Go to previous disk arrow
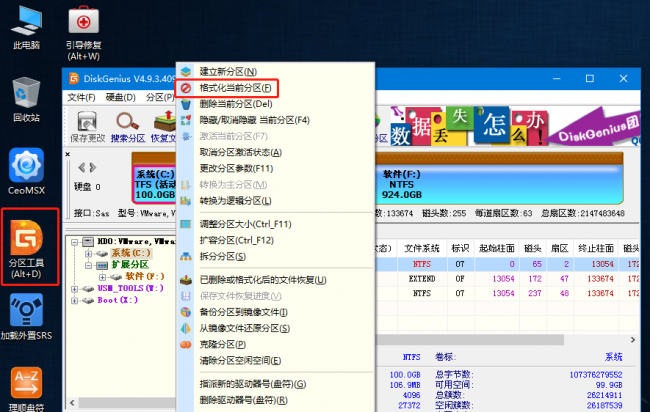The image size is (650, 412). tap(82, 167)
